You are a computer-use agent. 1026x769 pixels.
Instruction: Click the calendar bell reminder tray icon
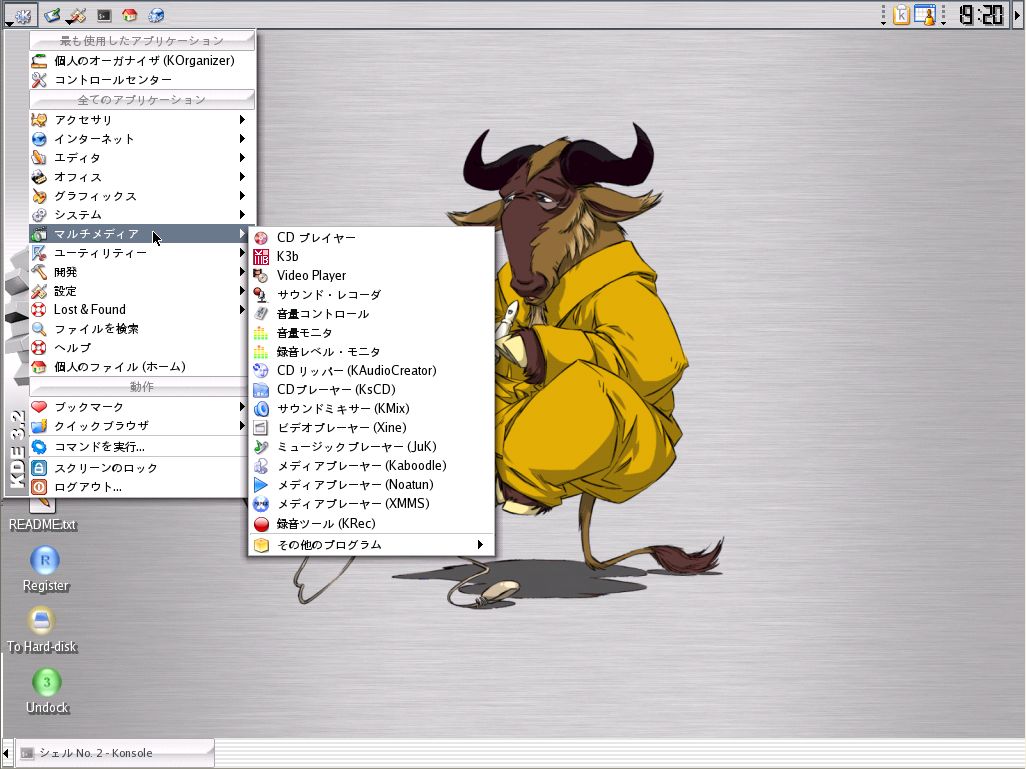pos(925,14)
